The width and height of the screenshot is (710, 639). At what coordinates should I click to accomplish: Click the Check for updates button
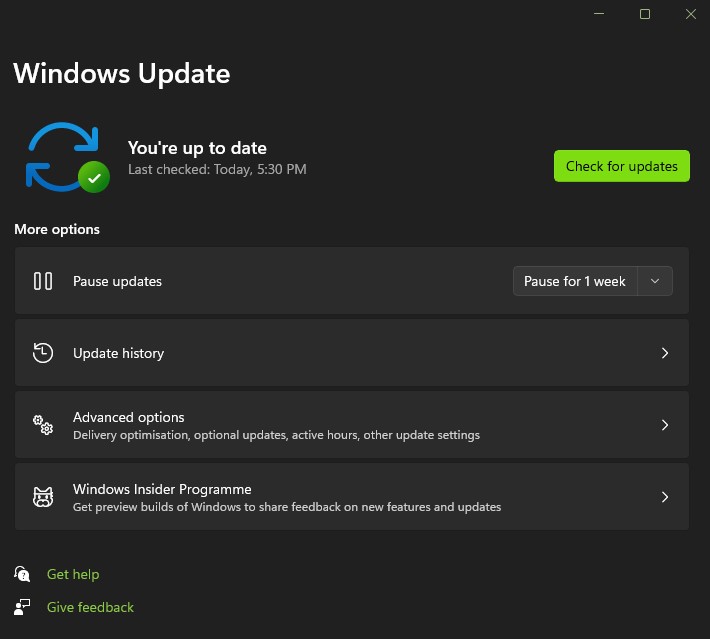621,166
